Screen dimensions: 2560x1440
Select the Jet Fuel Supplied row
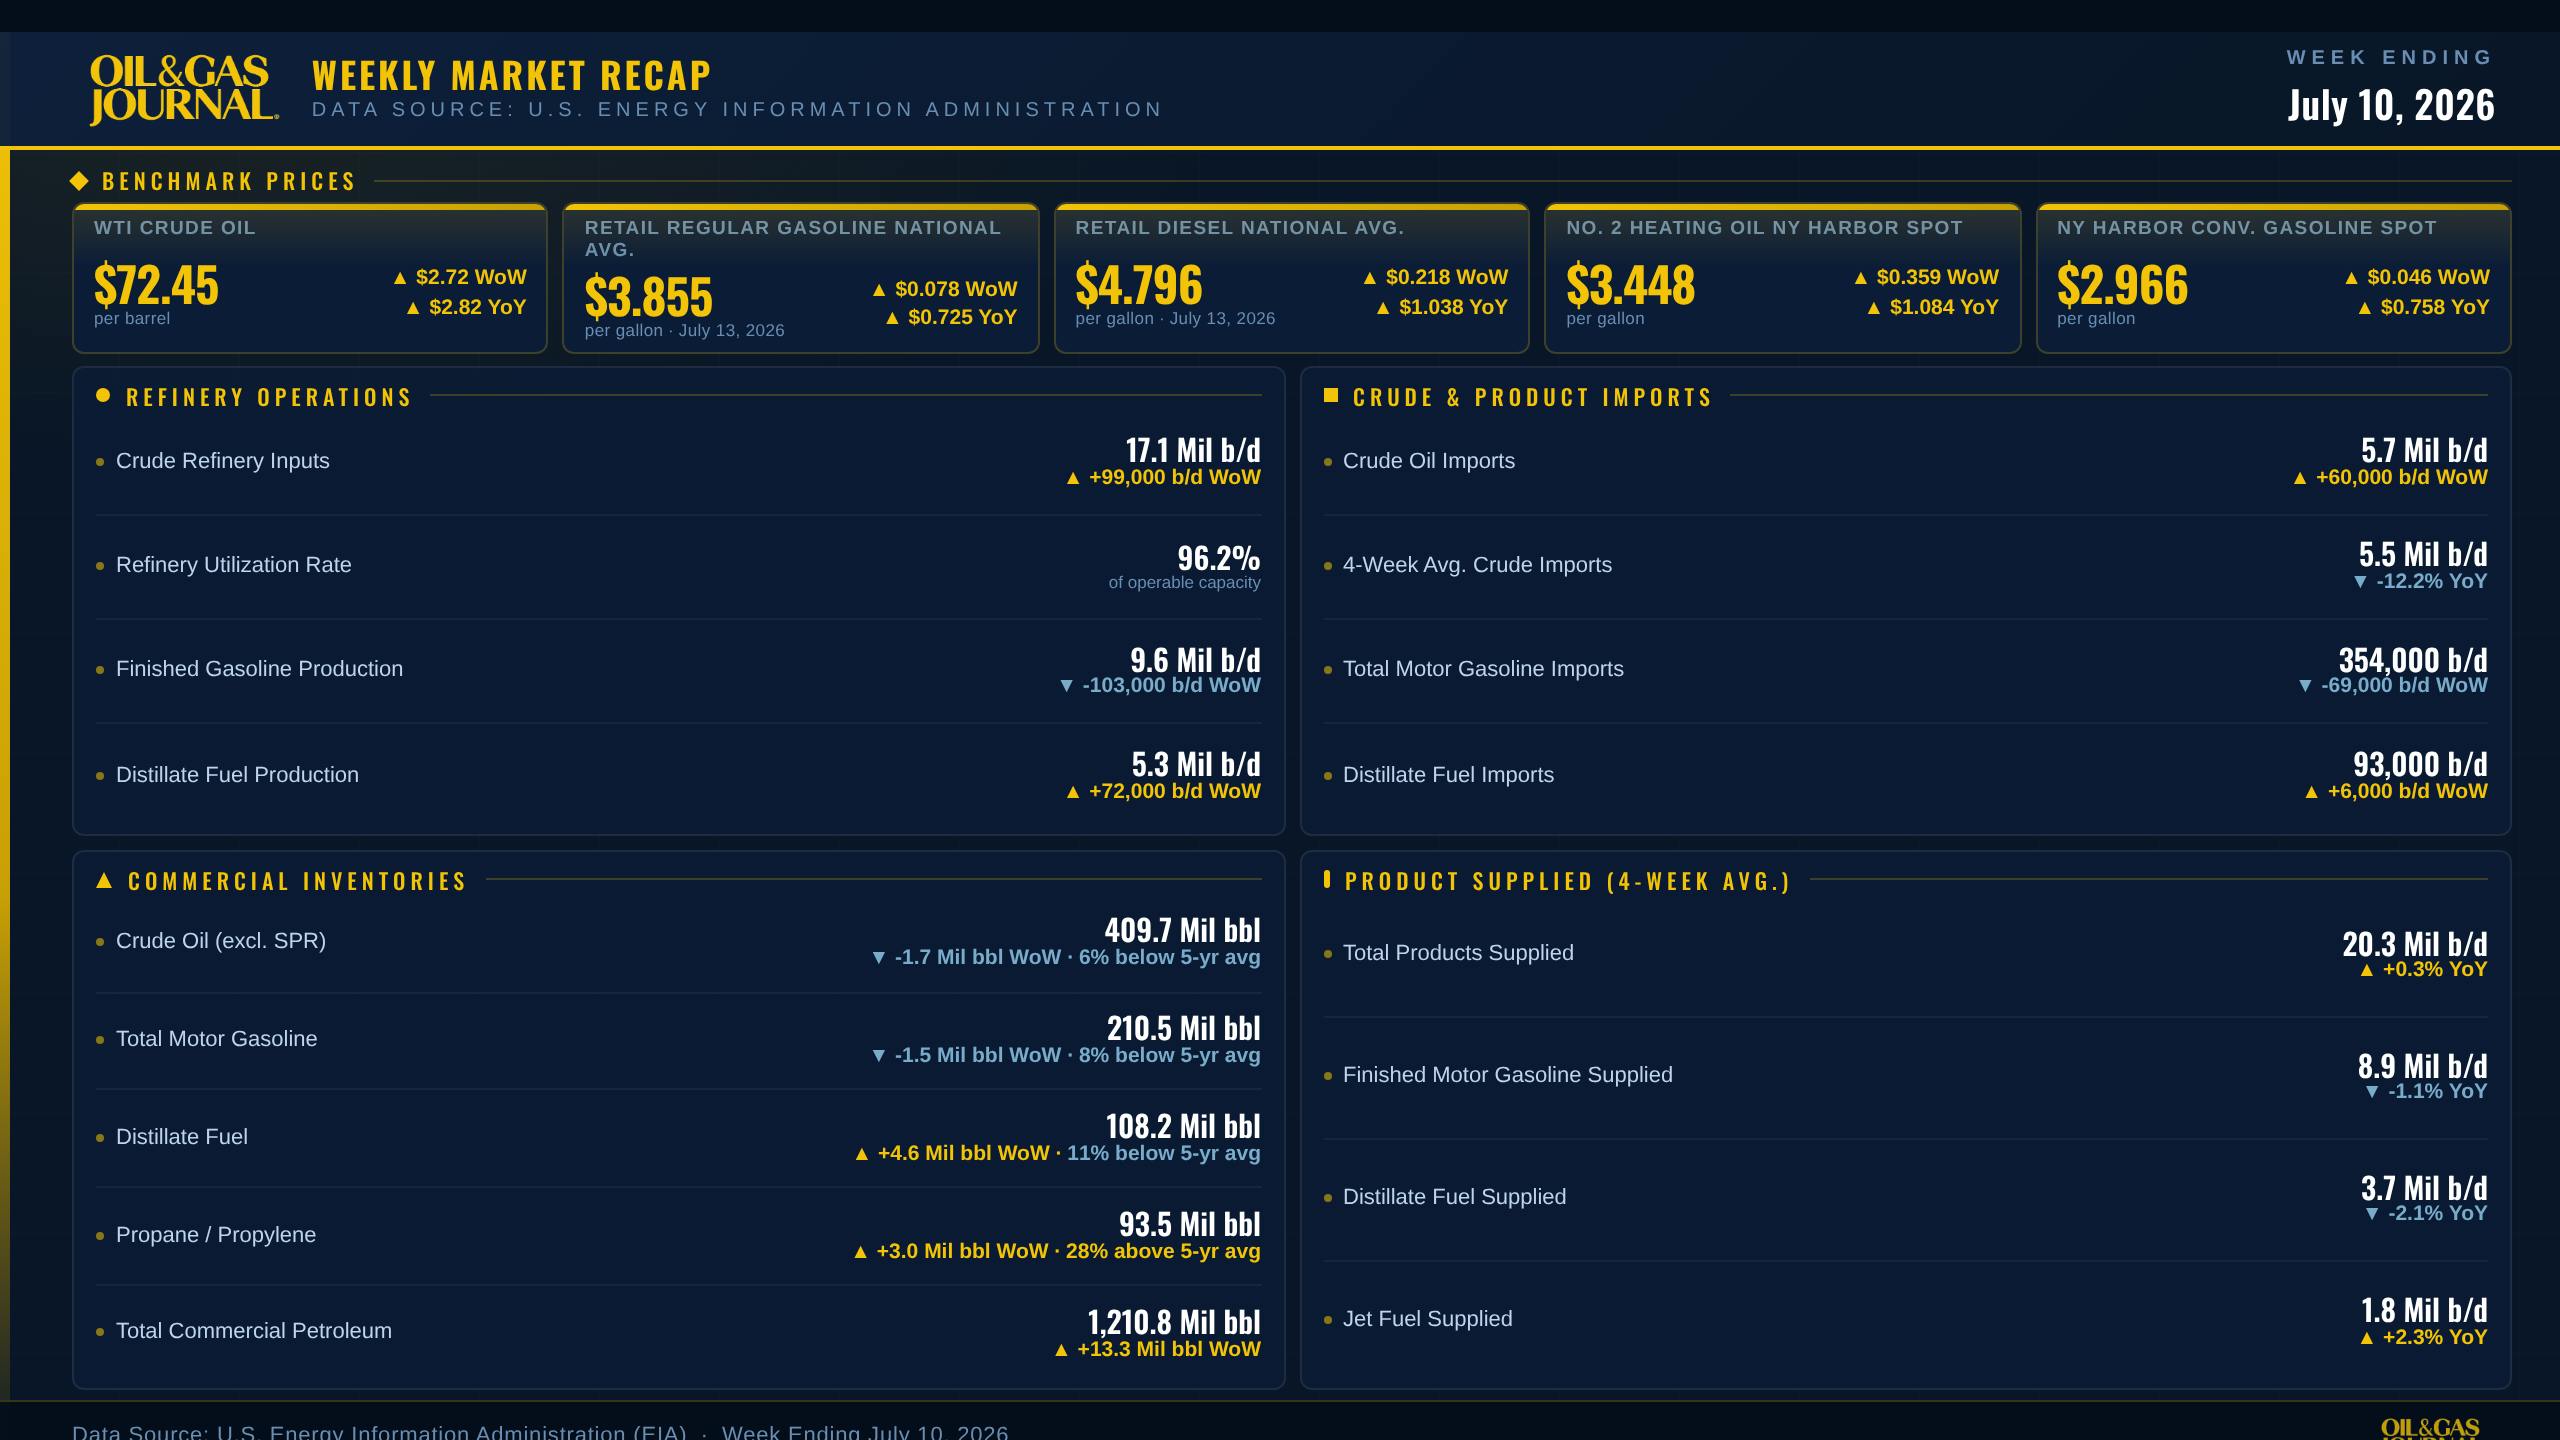point(1906,1320)
